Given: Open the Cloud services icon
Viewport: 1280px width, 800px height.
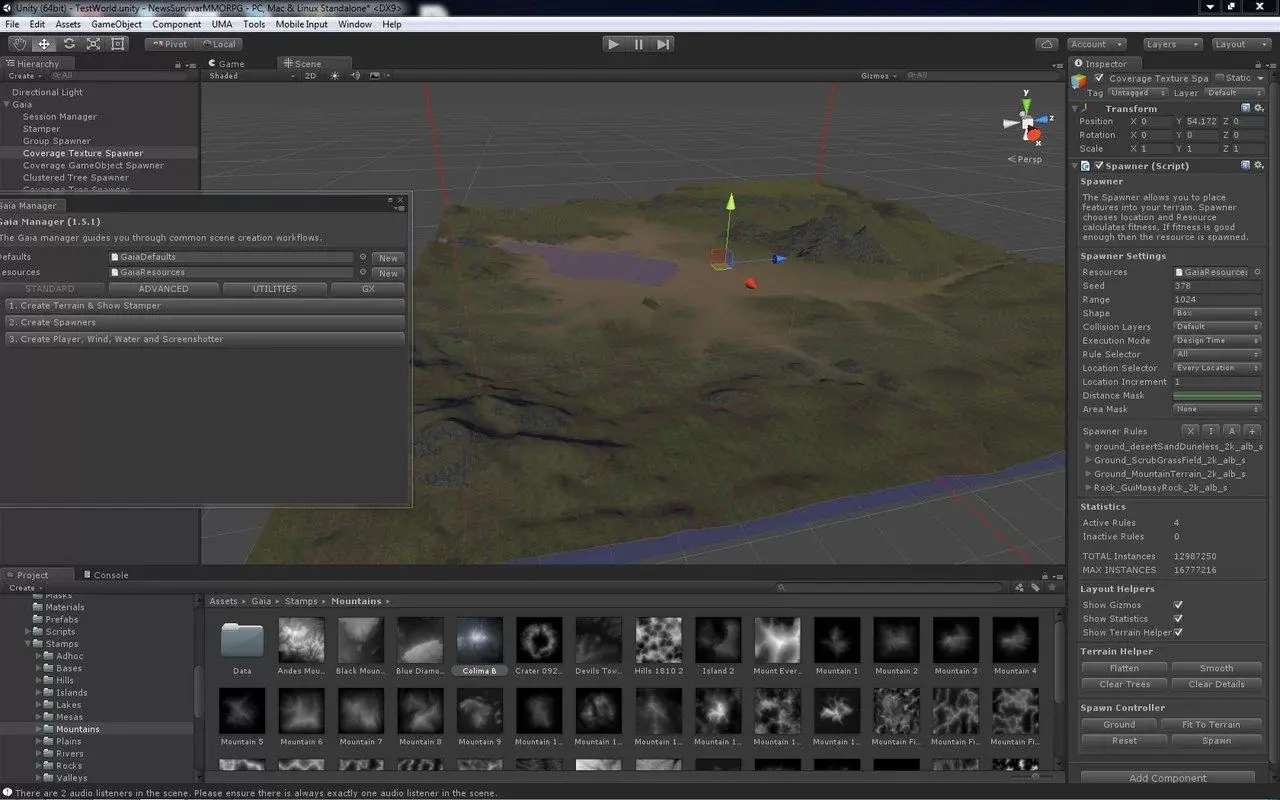Looking at the screenshot, I should (1046, 44).
